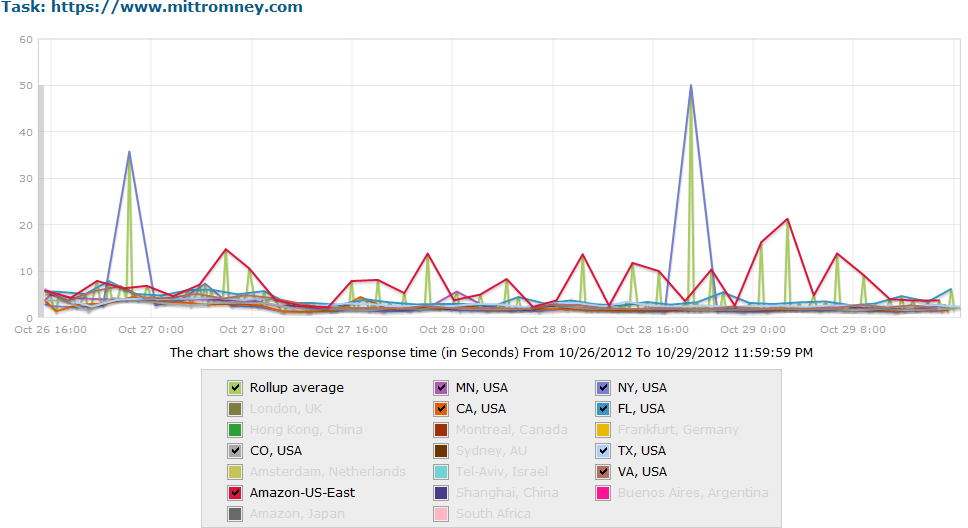Click the Oct 29 8:00 axis label
The width and height of the screenshot is (968, 528).
(853, 330)
